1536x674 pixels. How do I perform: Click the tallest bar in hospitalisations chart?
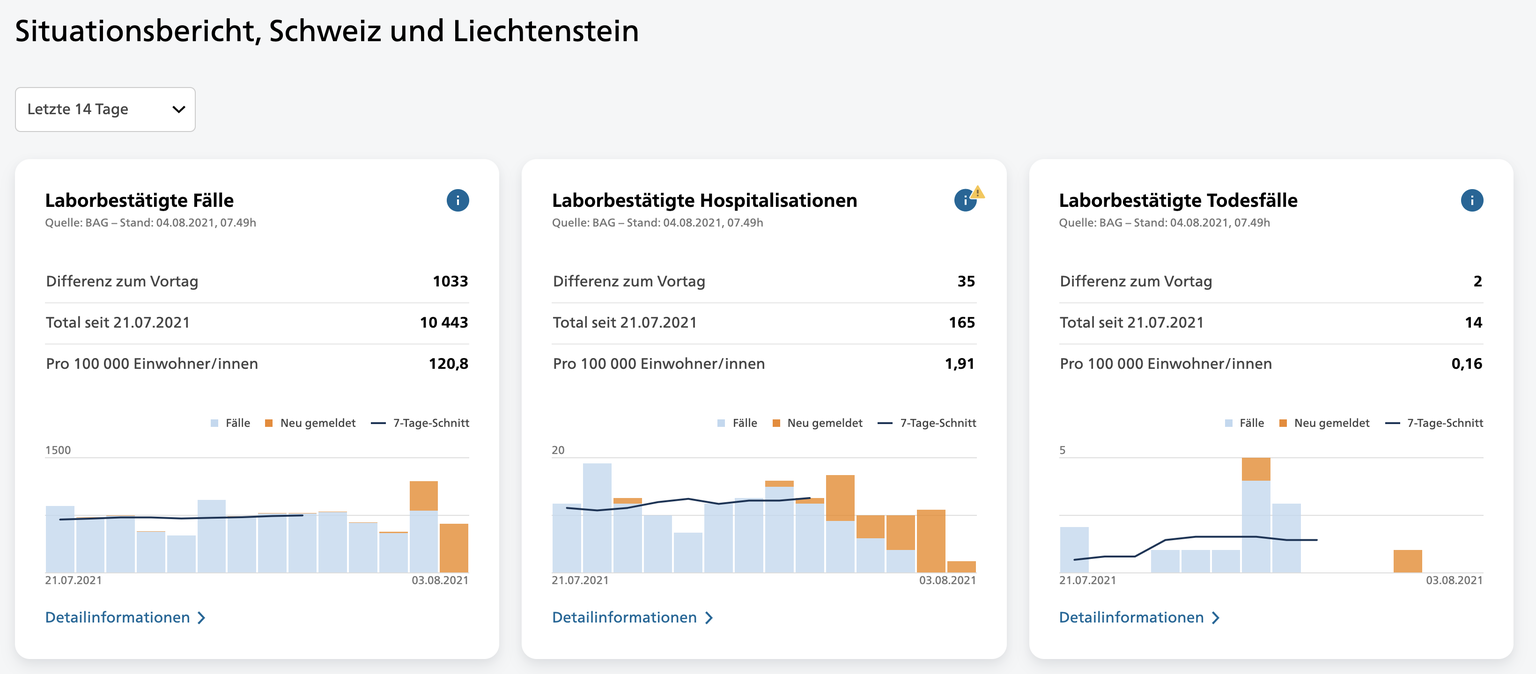[597, 518]
